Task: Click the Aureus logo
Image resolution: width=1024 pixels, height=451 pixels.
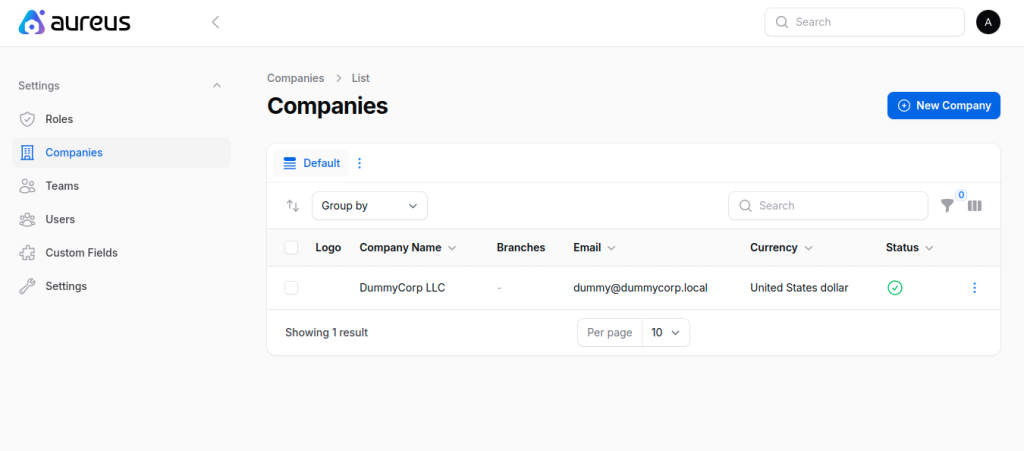Action: pyautogui.click(x=74, y=22)
